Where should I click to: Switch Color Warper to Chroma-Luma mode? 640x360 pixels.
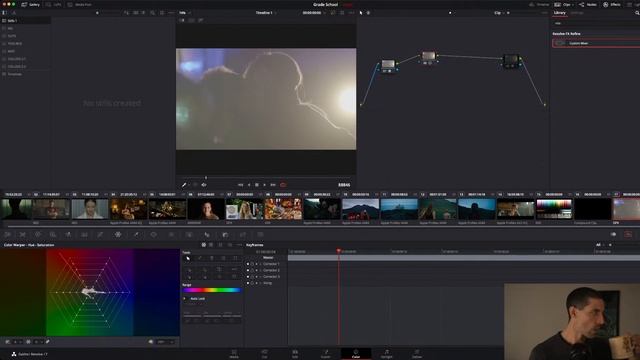(211, 245)
